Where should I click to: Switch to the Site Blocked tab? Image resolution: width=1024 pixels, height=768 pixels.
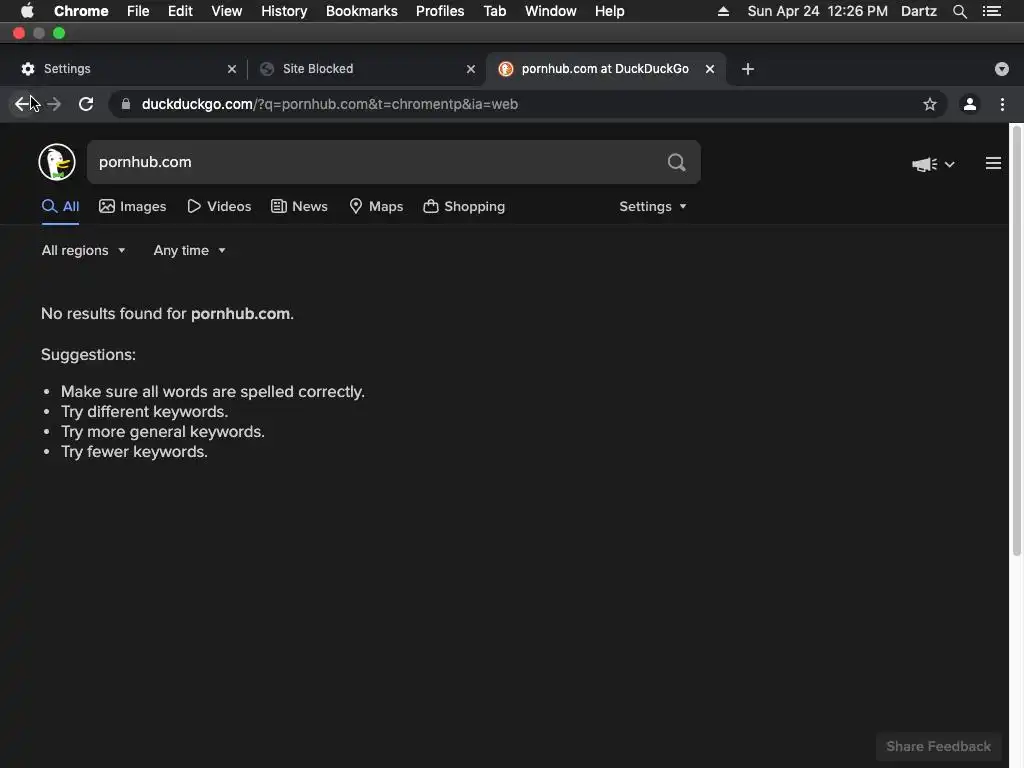(x=366, y=69)
